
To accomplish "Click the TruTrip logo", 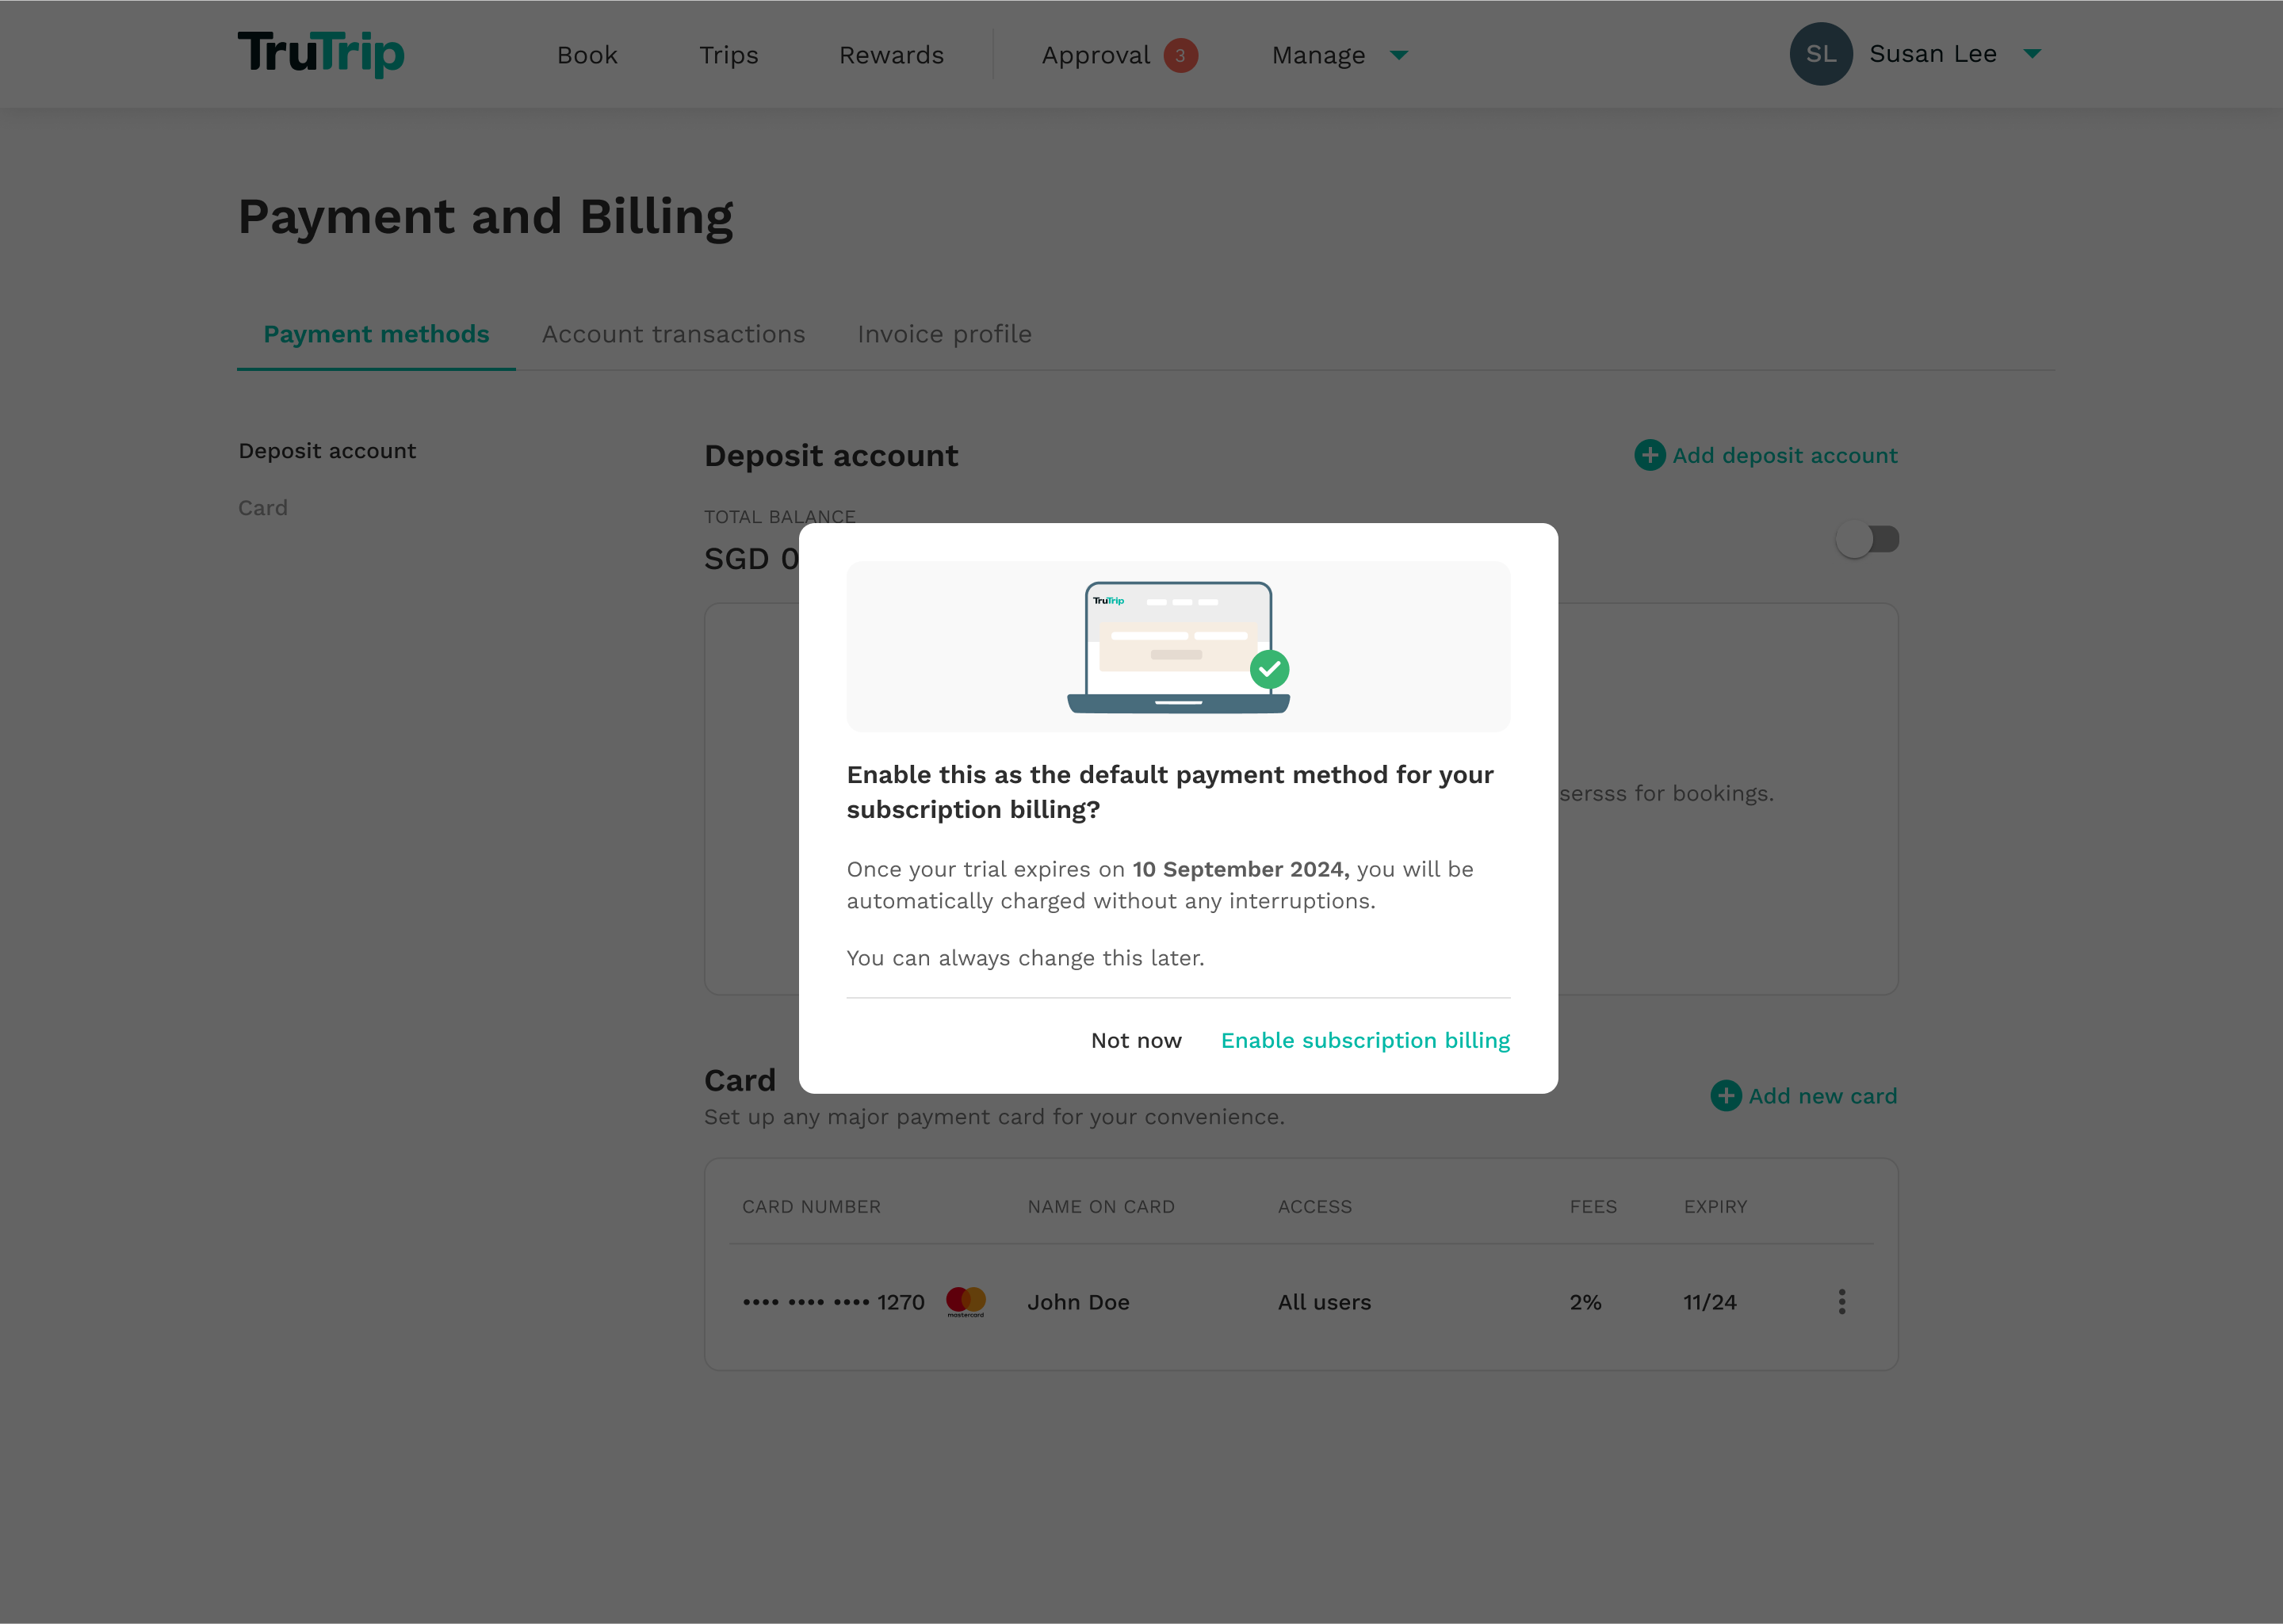I will [321, 54].
